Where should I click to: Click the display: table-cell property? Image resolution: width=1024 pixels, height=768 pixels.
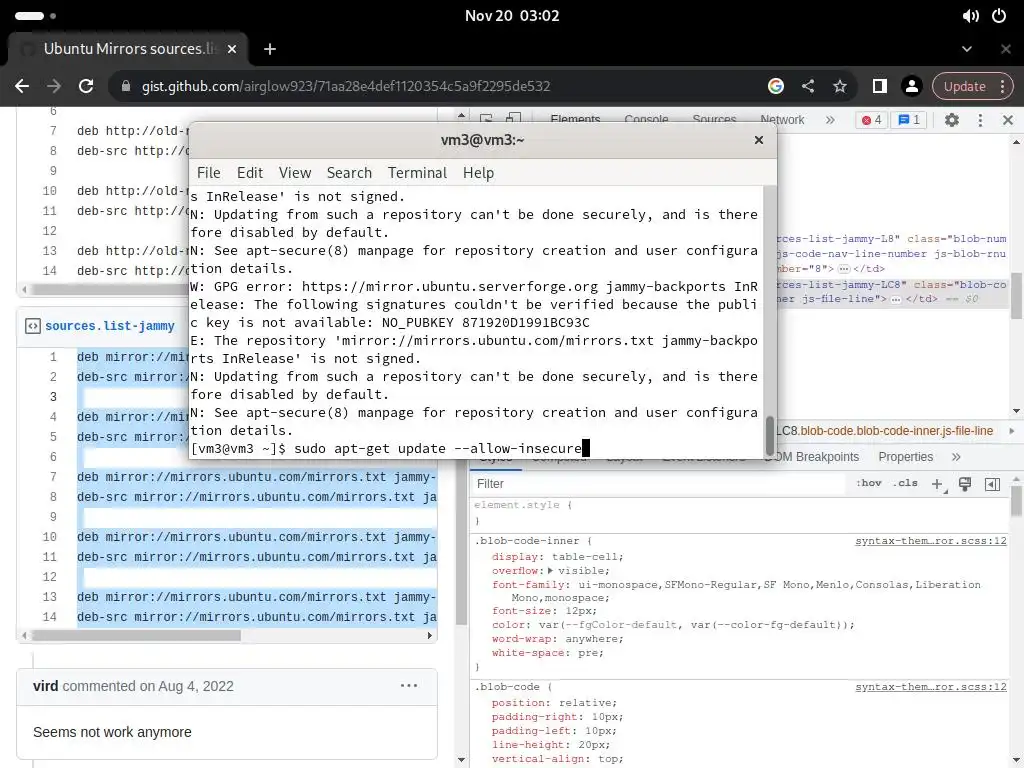coord(558,557)
